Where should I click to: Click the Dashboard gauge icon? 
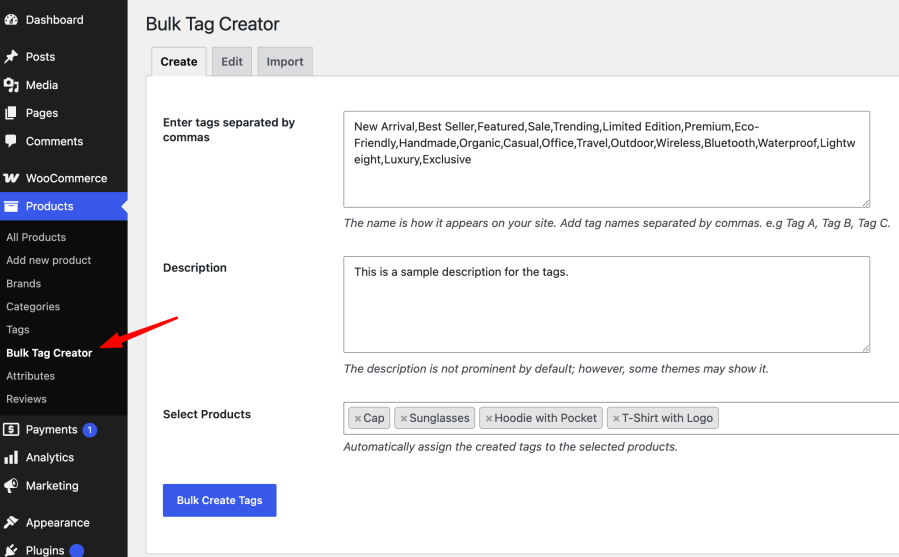[x=11, y=20]
